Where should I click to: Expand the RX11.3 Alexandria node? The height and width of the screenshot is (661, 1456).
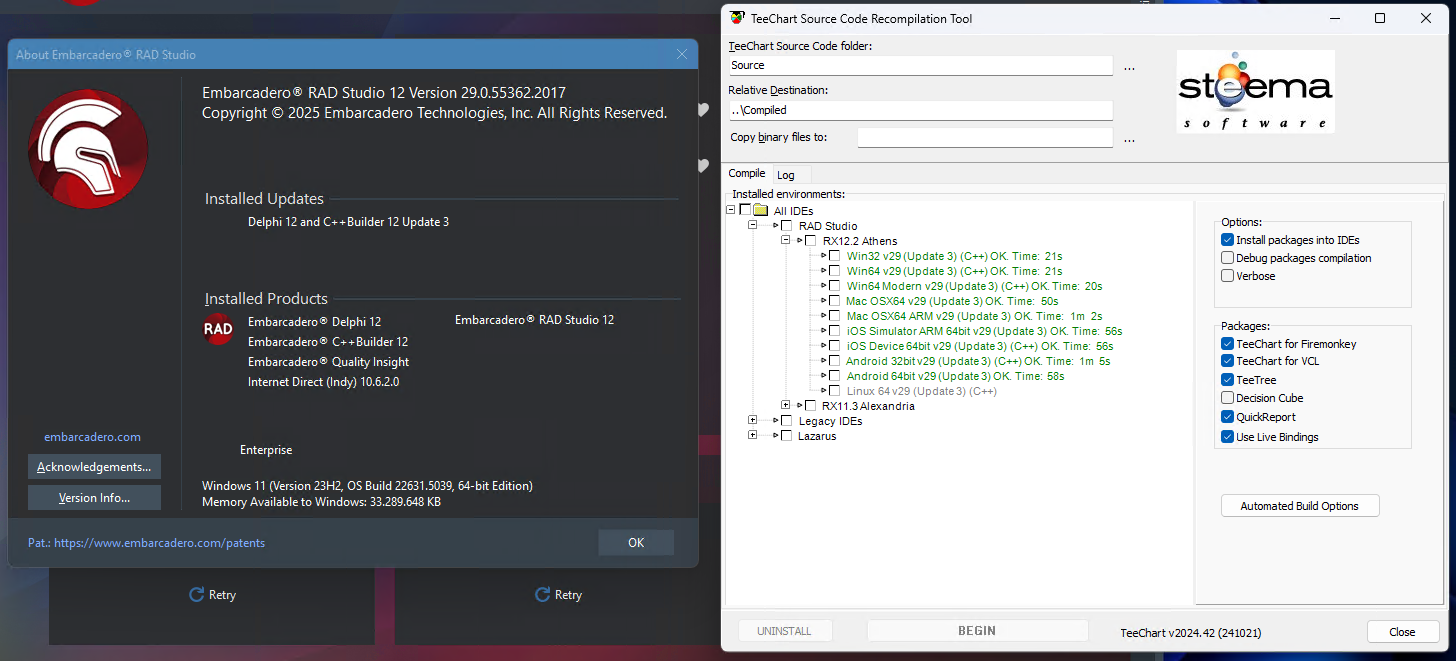(786, 406)
